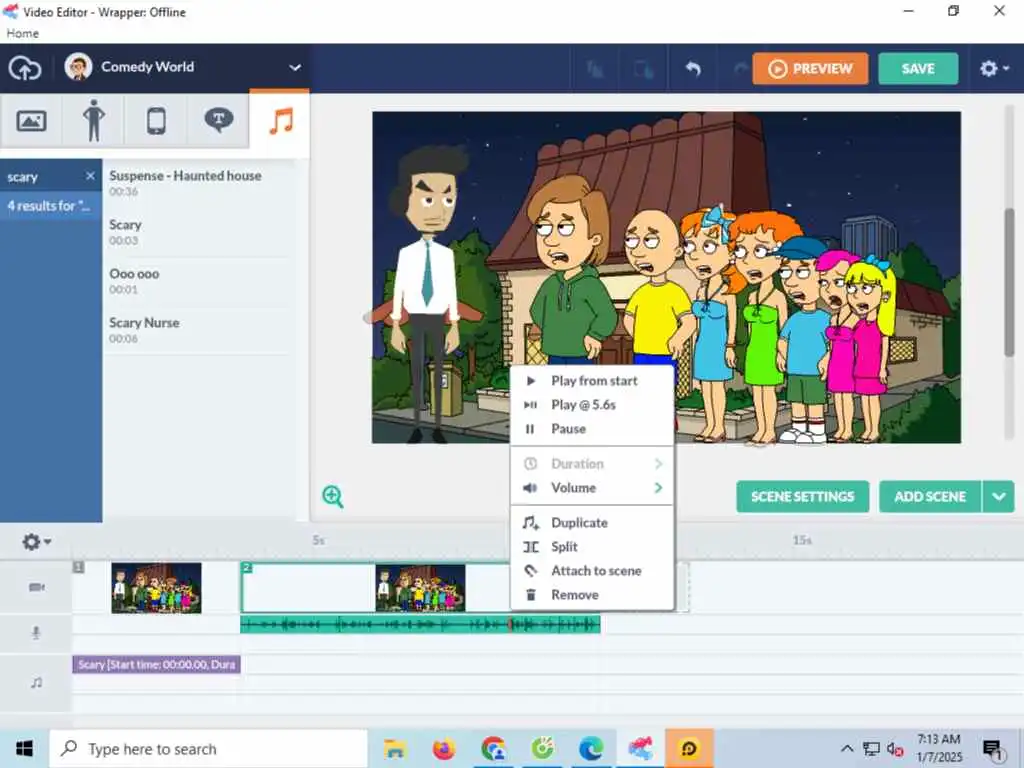Open the text bubble tab
1024x768 pixels.
coord(218,121)
